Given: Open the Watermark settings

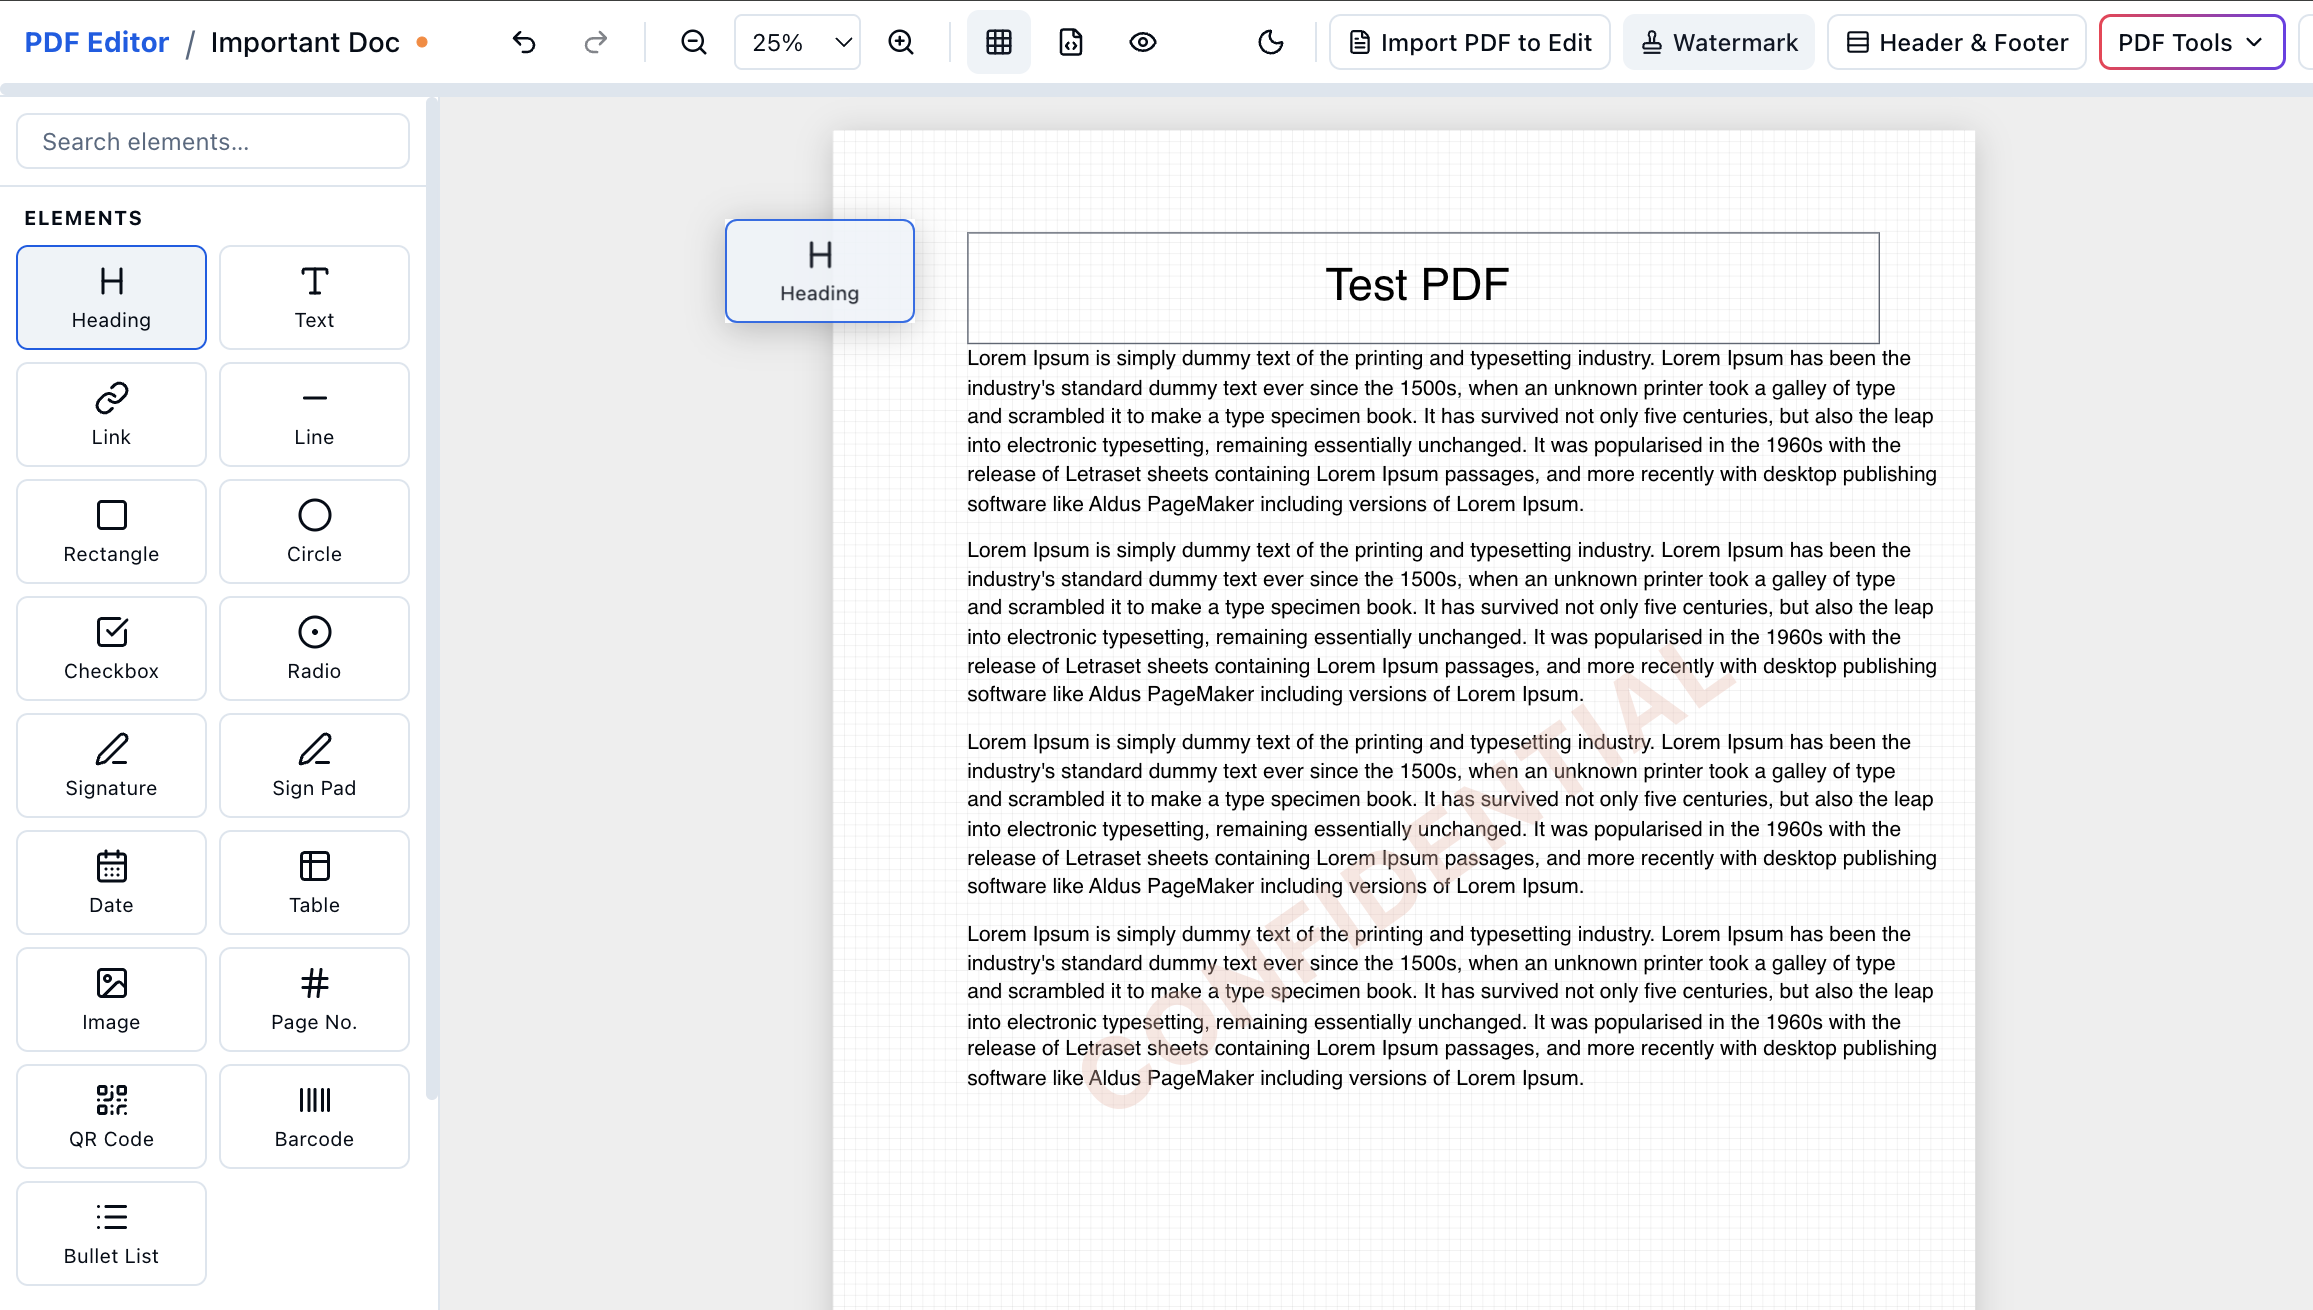Looking at the screenshot, I should 1718,41.
